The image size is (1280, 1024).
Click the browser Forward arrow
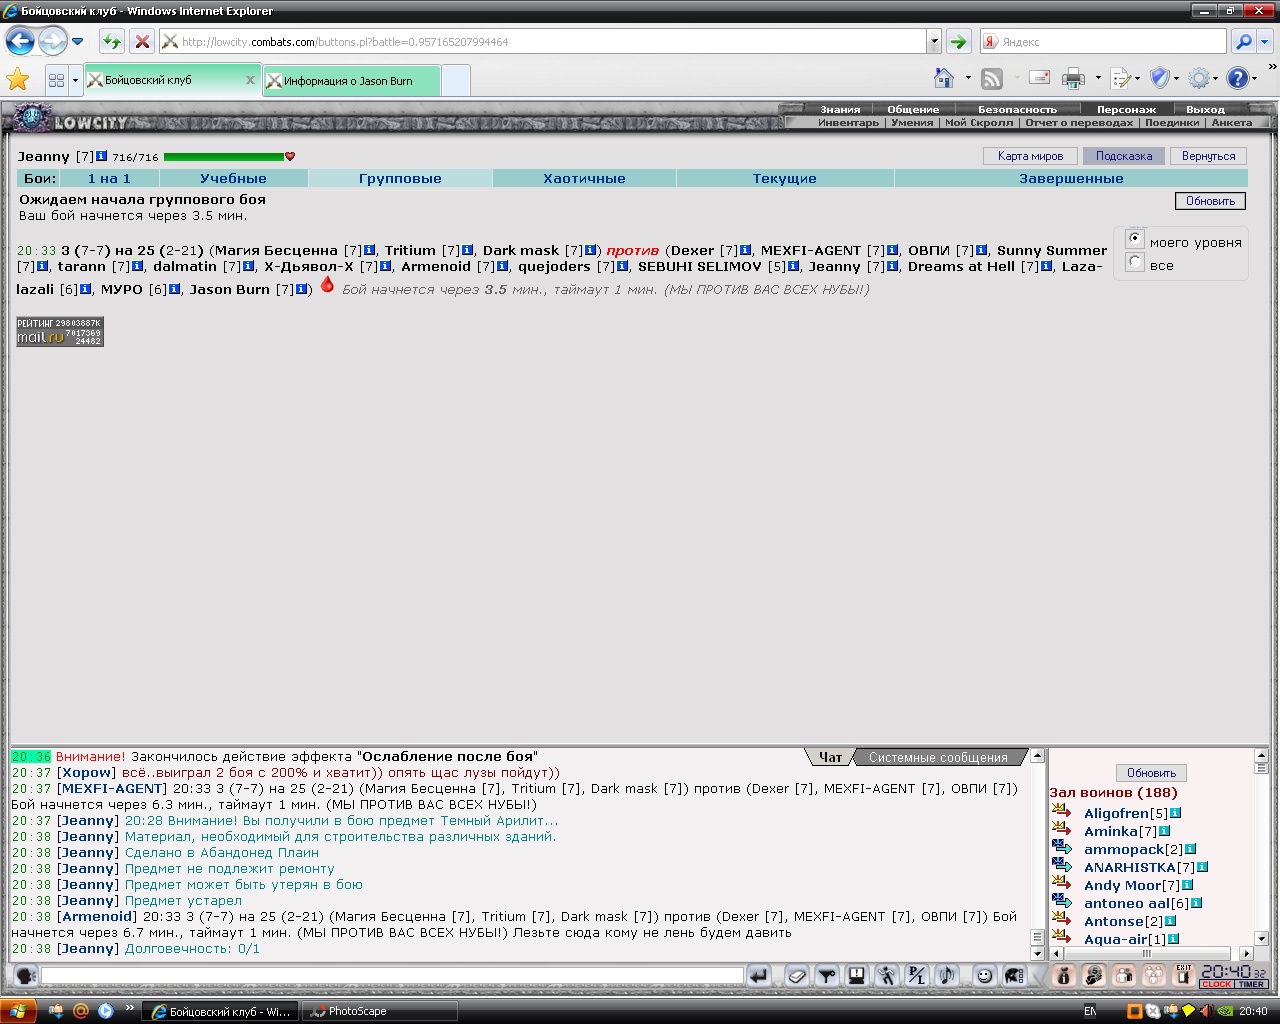tap(52, 42)
